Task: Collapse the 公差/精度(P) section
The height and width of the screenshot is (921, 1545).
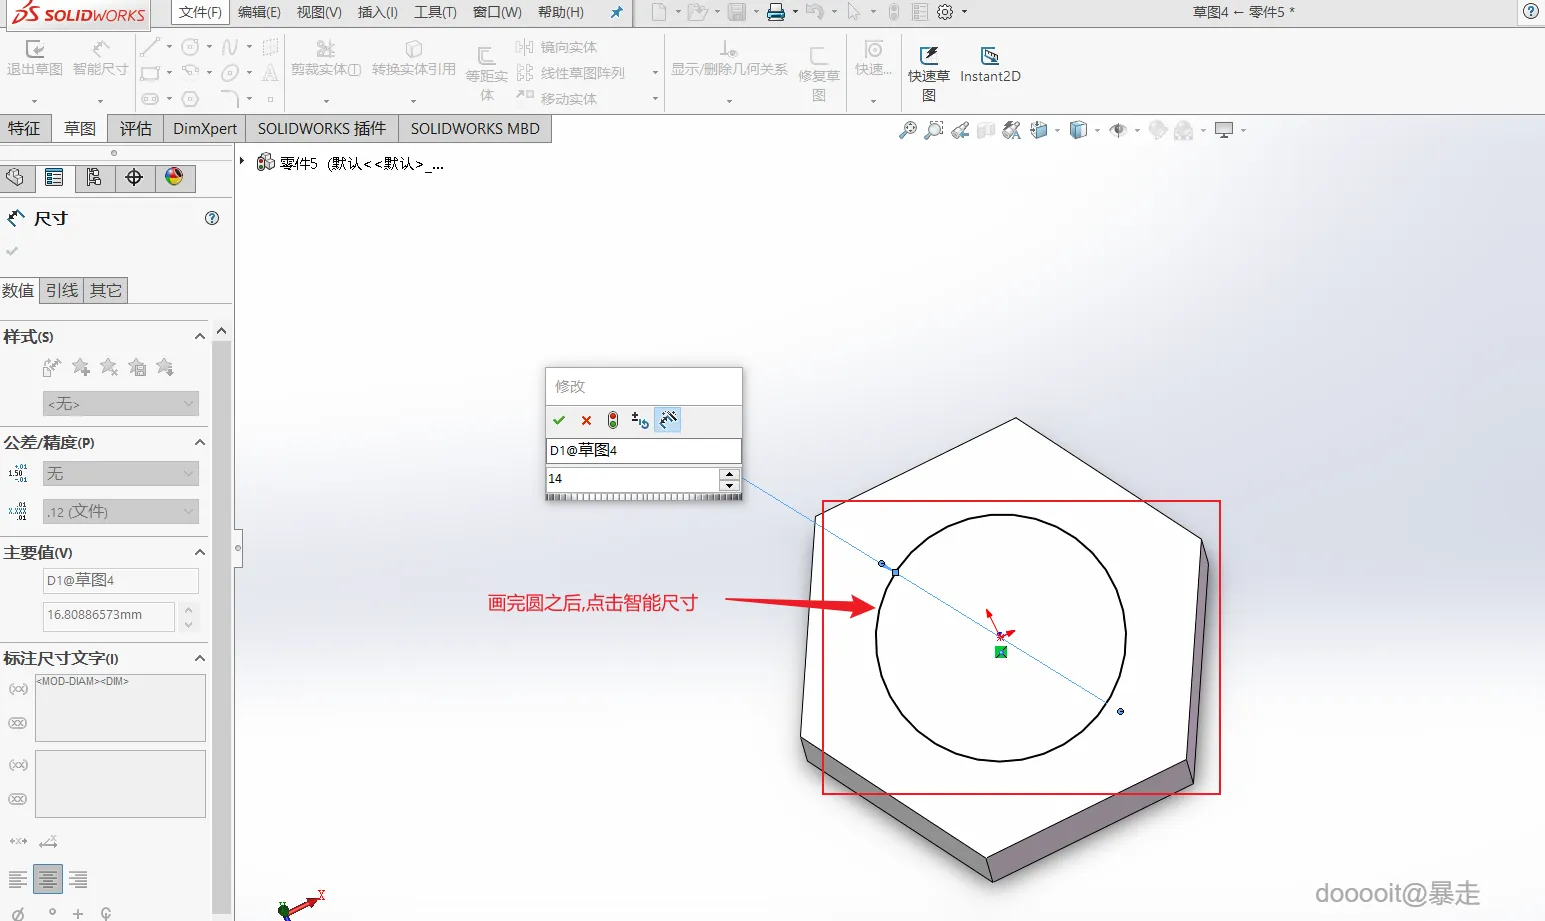Action: click(200, 442)
